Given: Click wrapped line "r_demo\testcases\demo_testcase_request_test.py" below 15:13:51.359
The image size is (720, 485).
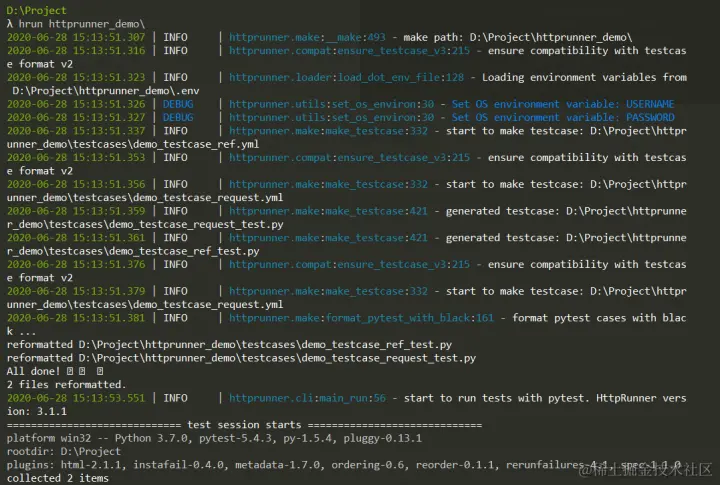Looking at the screenshot, I should pyautogui.click(x=145, y=224).
